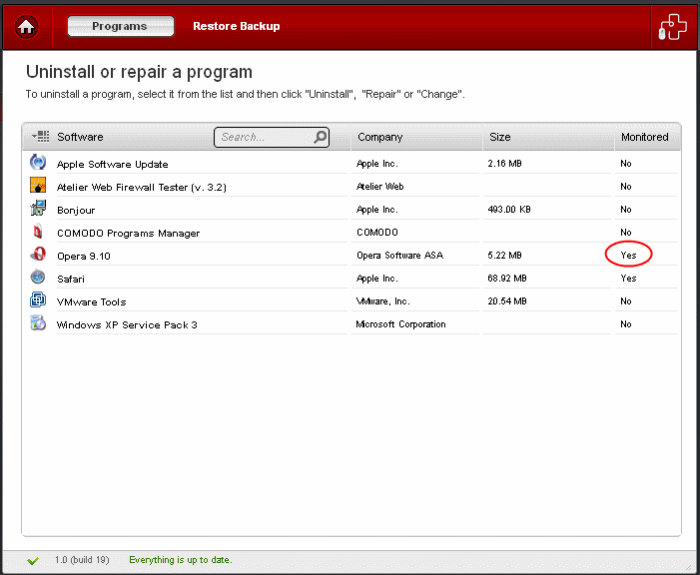Select Atelier Web Firewall Tester (v. 3.2)
The height and width of the screenshot is (575, 700).
[x=142, y=188]
